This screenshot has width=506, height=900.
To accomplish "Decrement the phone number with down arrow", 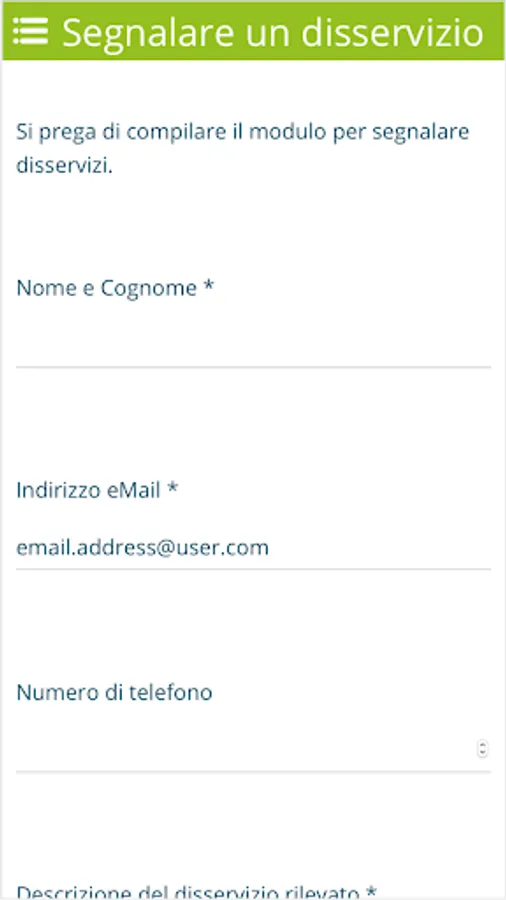I will 482,753.
